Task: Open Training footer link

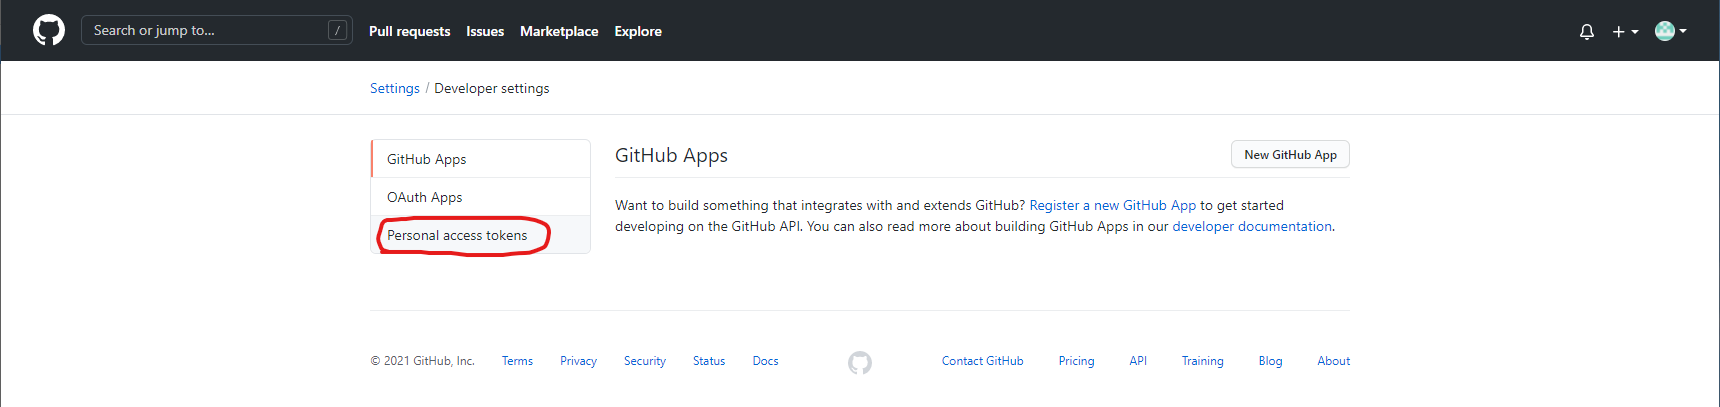Action: point(1202,361)
